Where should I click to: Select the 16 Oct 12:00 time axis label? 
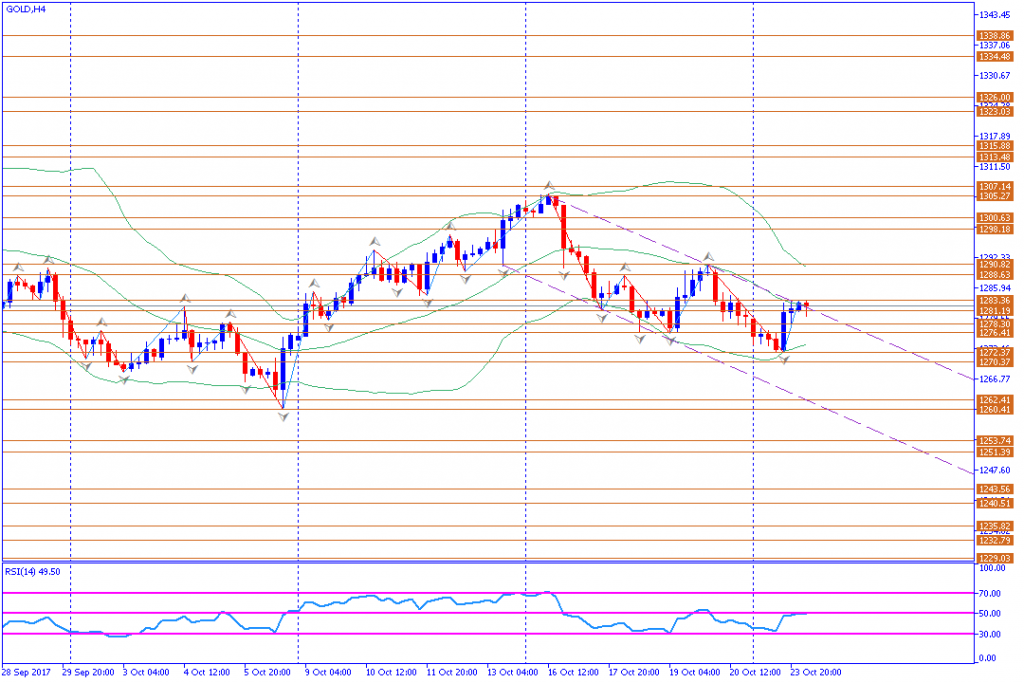[573, 672]
